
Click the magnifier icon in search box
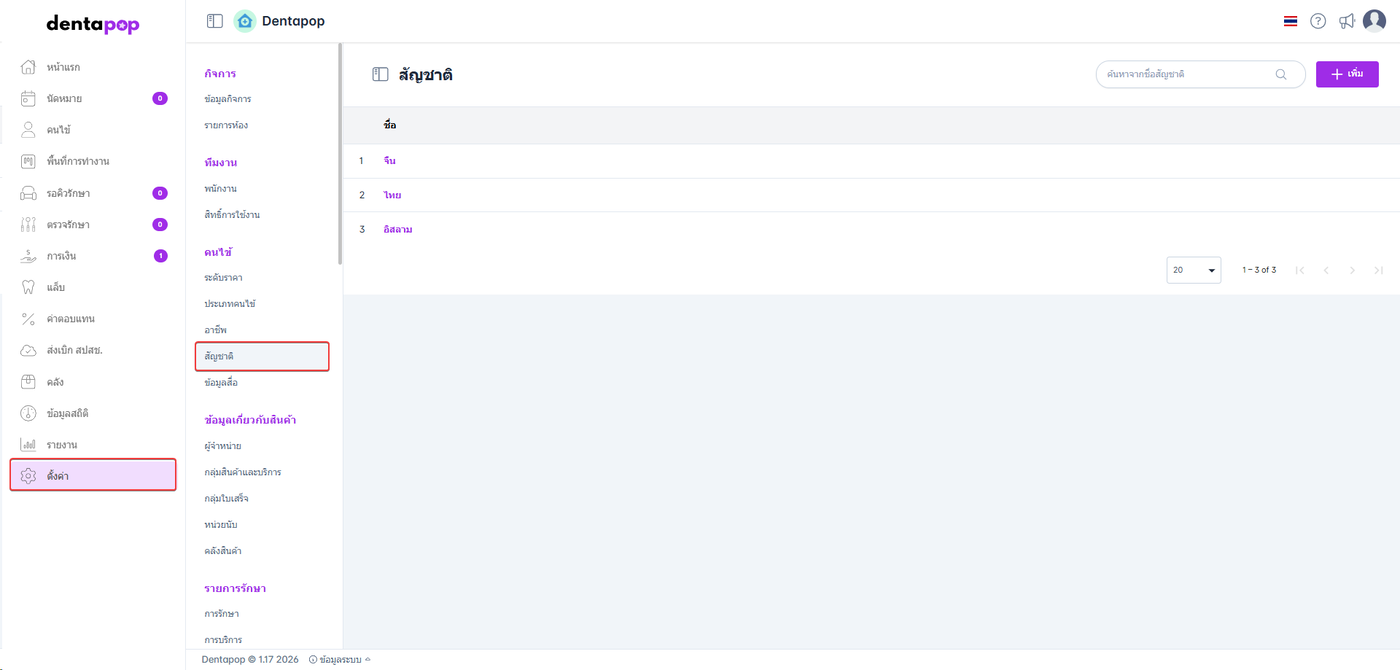point(1281,74)
